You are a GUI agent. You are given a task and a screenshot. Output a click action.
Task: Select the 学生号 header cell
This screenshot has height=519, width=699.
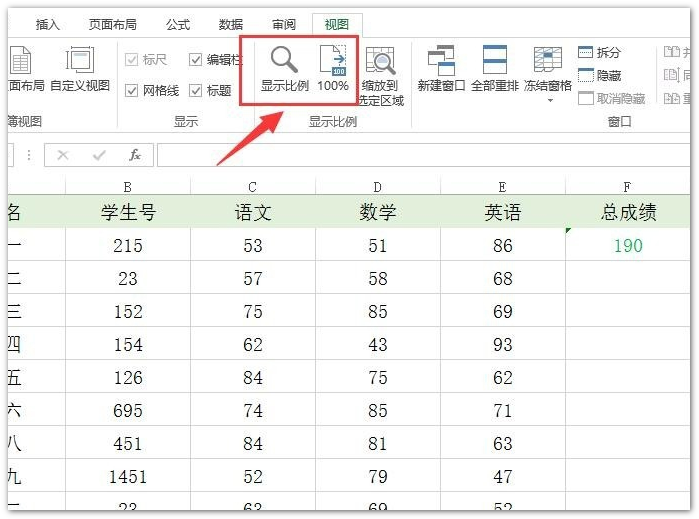(x=128, y=212)
